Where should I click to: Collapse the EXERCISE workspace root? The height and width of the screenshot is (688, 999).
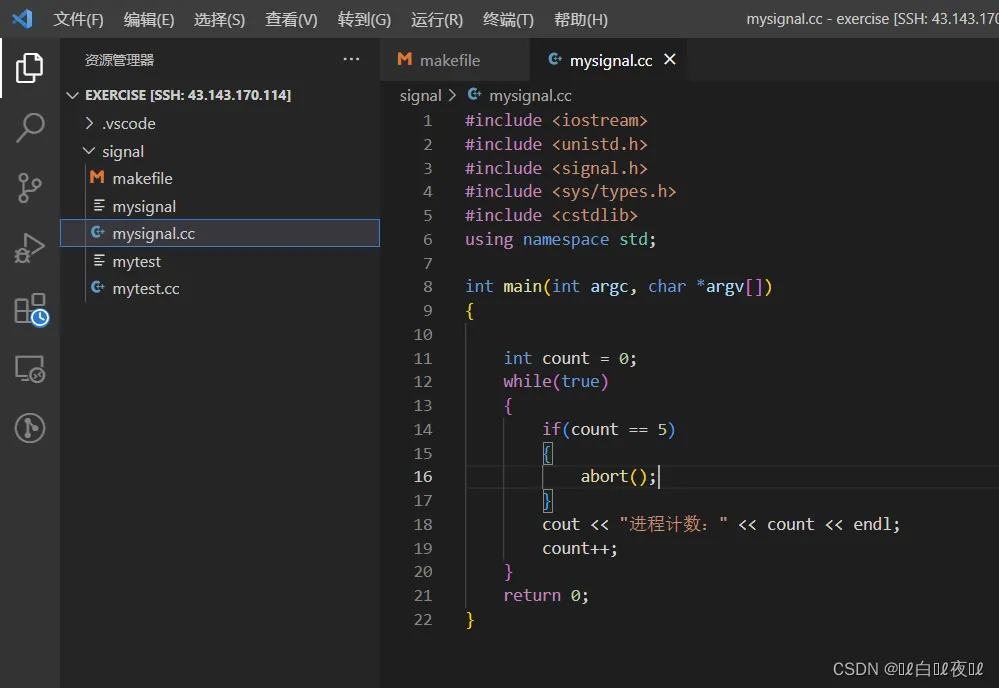(73, 95)
